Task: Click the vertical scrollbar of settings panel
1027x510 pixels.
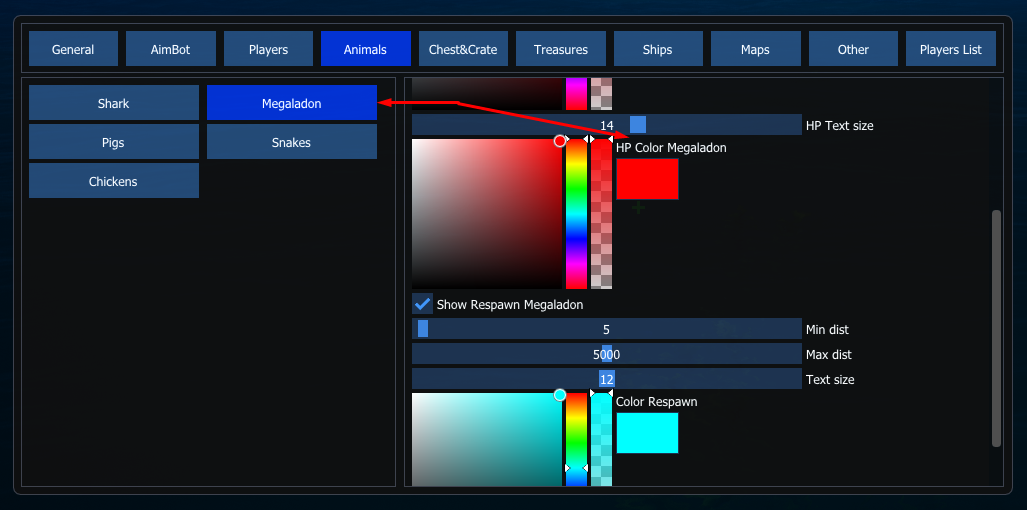Action: coord(995,328)
